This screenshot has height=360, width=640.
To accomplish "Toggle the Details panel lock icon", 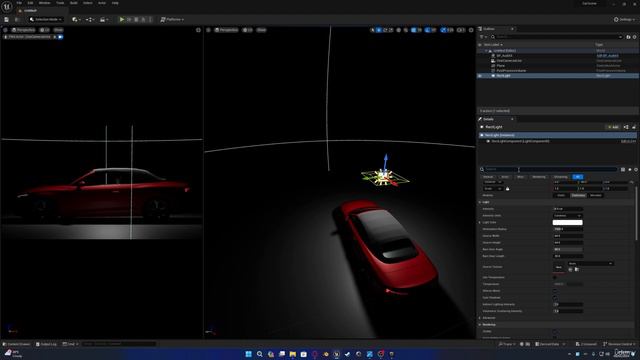I will tap(634, 127).
